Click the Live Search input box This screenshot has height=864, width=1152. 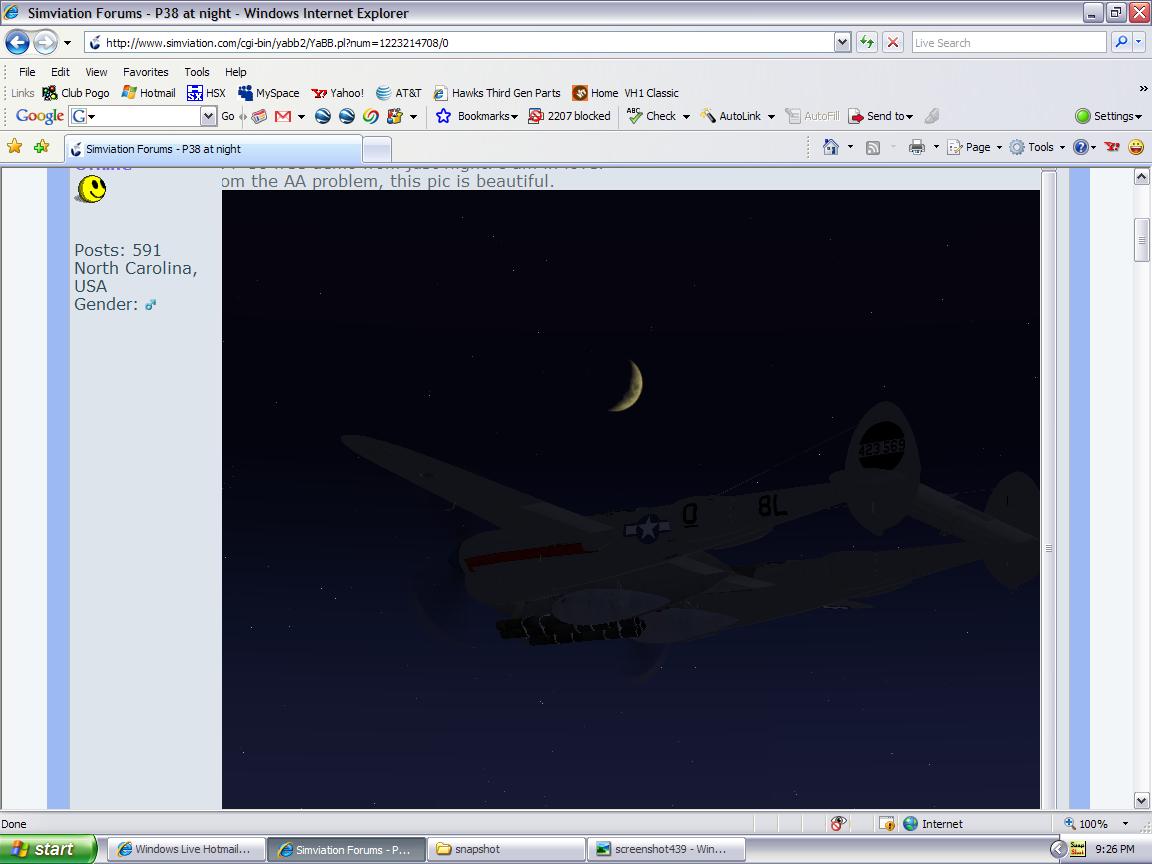(1007, 43)
